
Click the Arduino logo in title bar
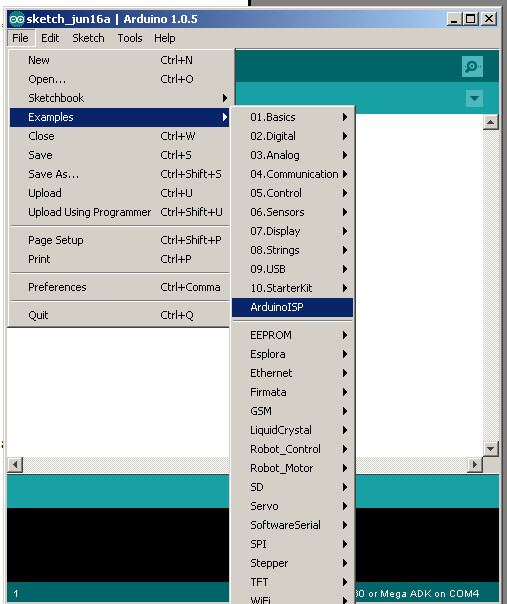[17, 19]
